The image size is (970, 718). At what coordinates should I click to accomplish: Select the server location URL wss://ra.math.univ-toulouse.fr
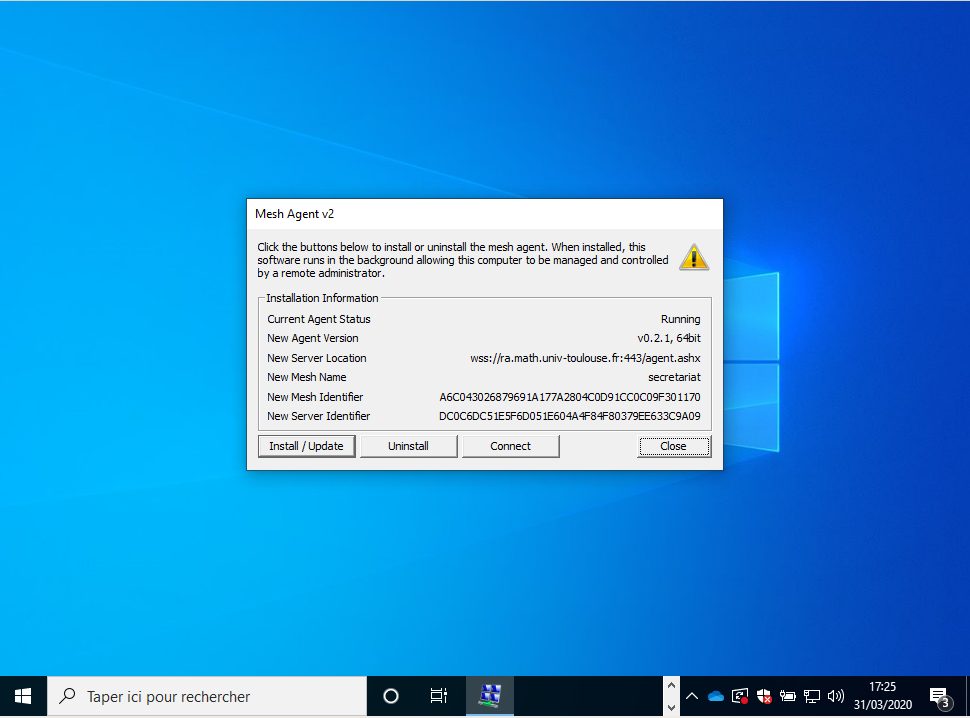[585, 358]
